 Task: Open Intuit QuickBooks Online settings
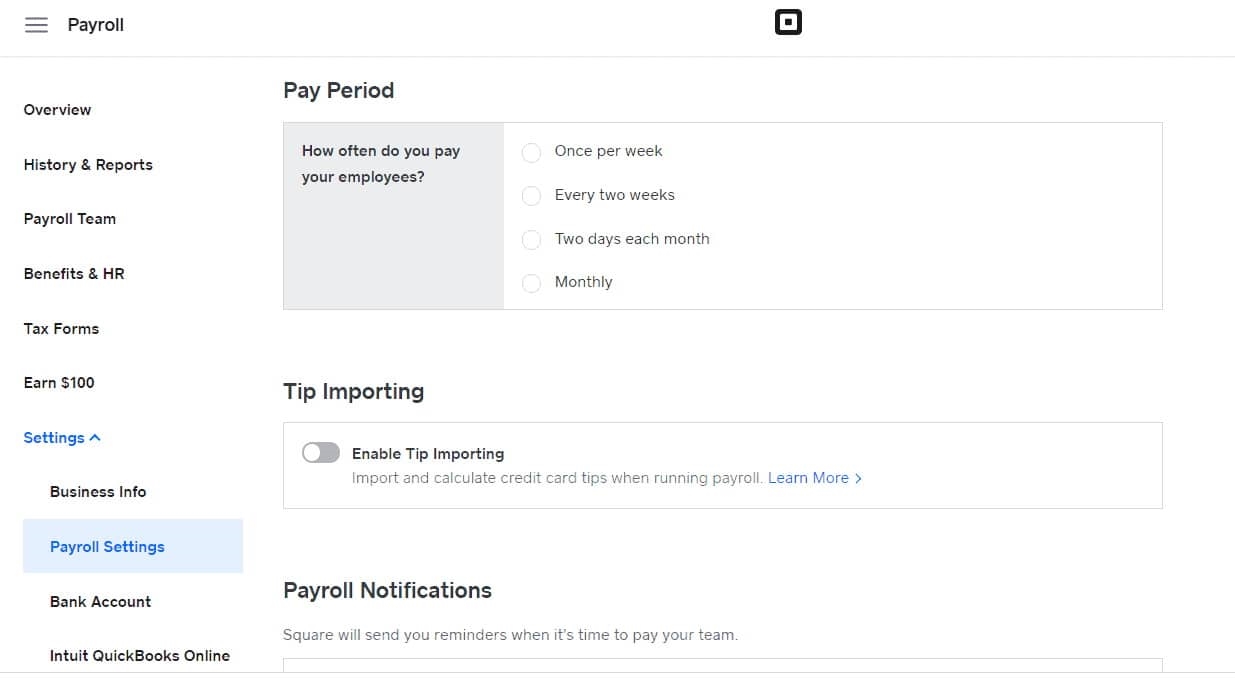pos(140,656)
